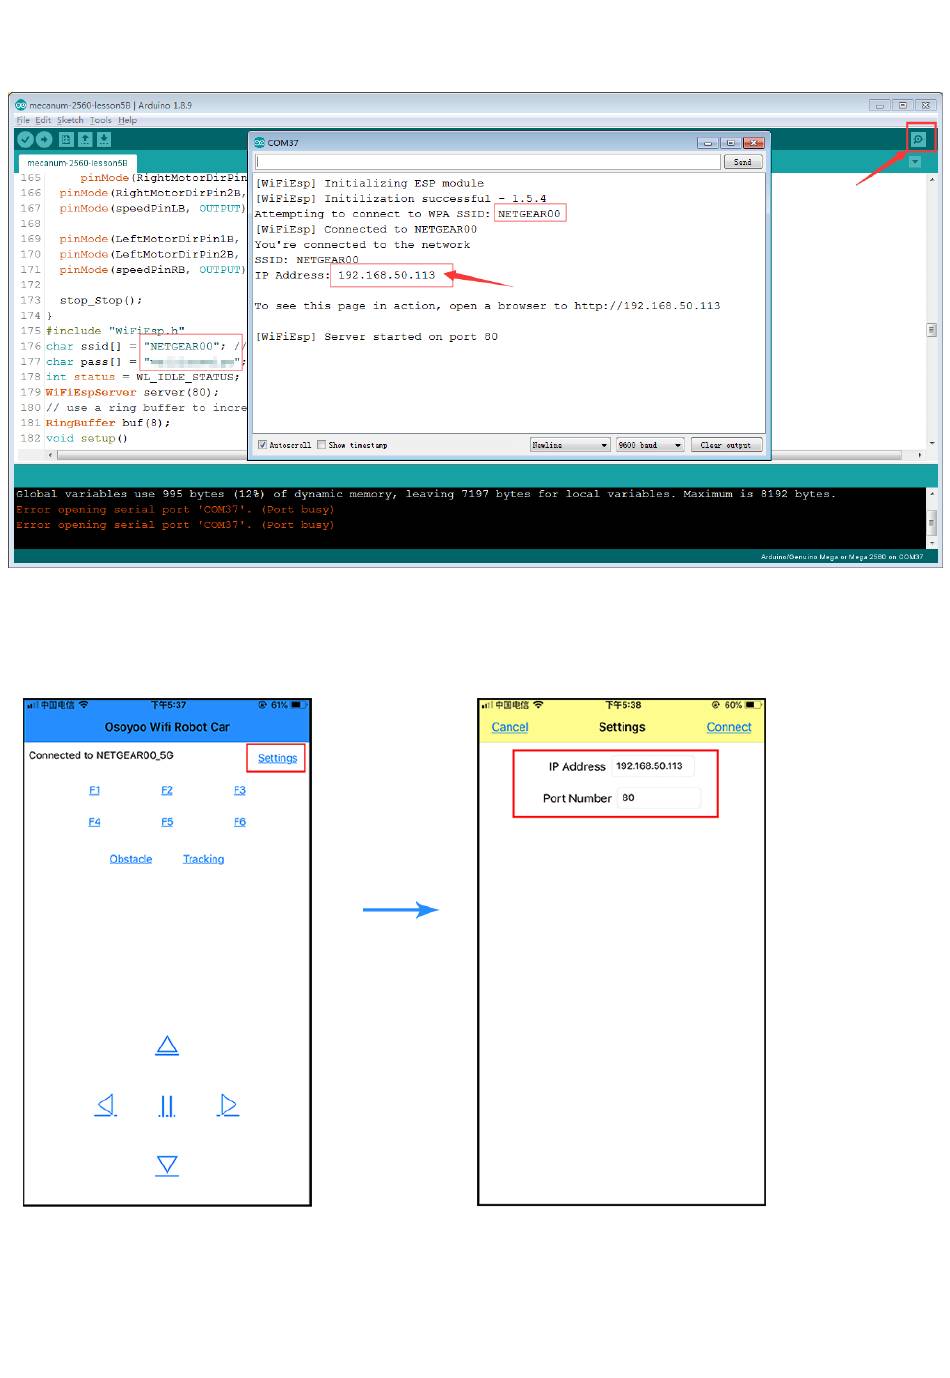Tap the forward up-triangle arrow
950x1378 pixels.
(x=167, y=1046)
